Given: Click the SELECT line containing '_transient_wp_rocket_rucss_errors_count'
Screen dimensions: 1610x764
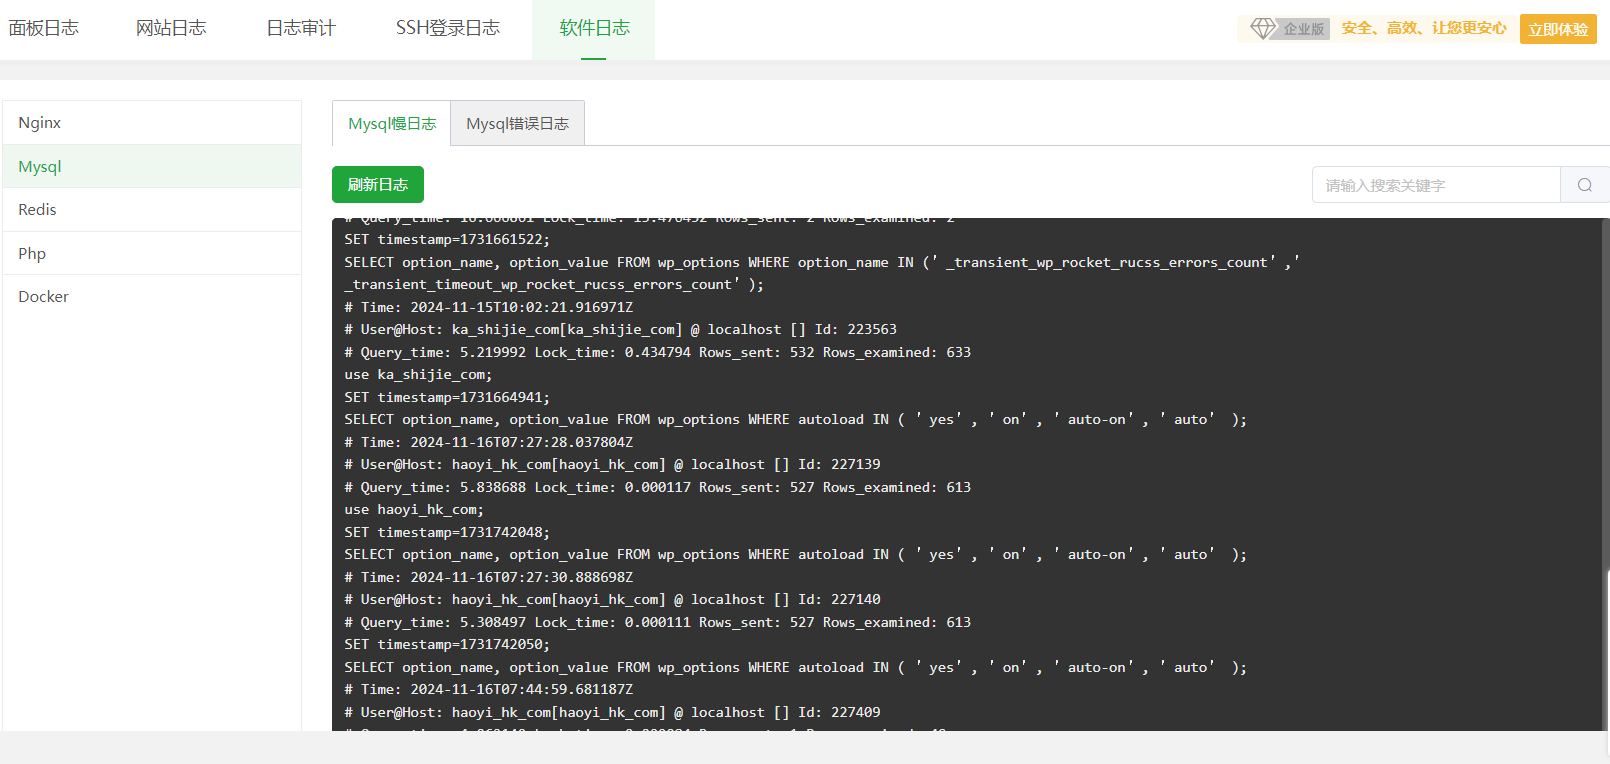Looking at the screenshot, I should click(822, 262).
